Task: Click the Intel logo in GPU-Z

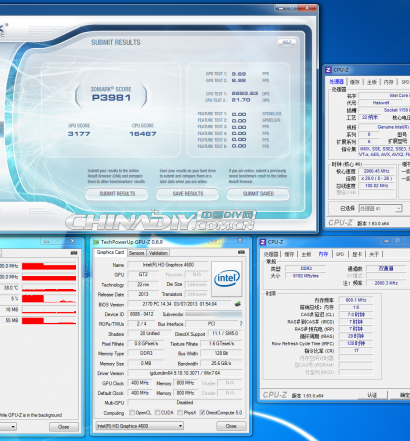Action: (x=227, y=279)
